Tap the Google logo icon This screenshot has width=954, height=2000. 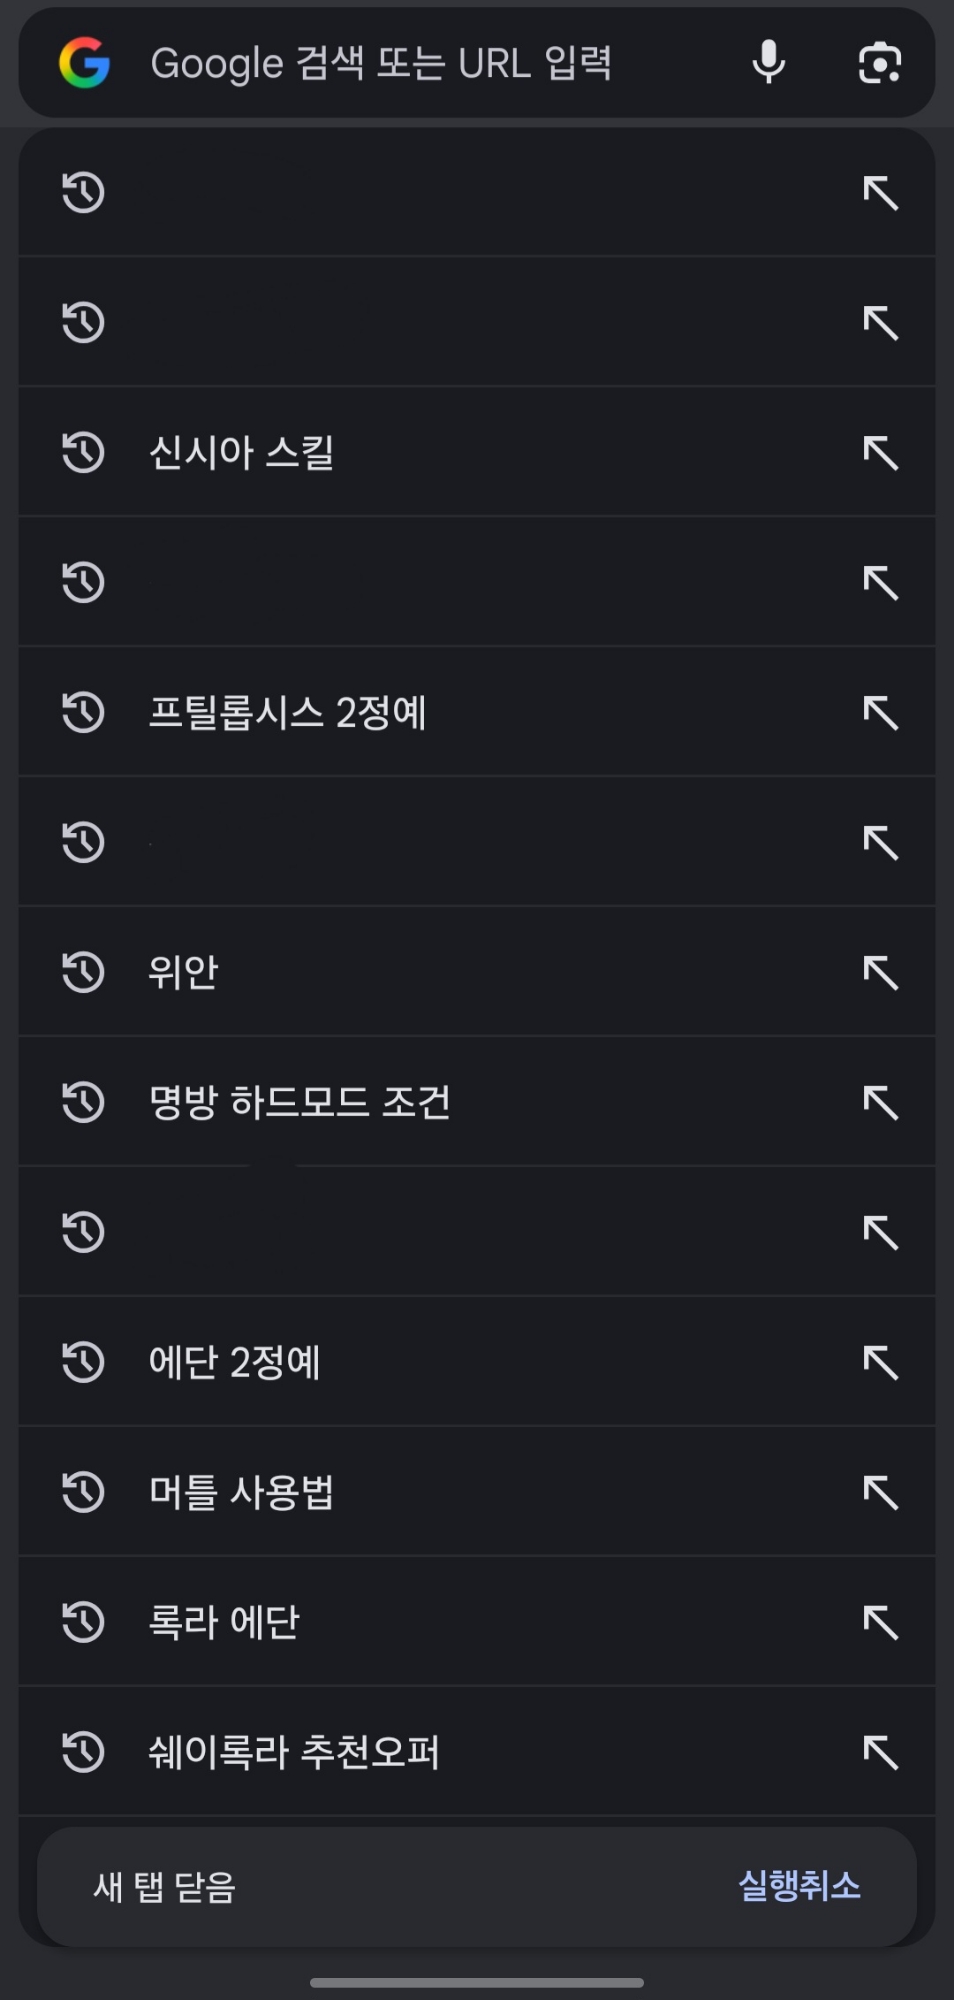pos(84,63)
